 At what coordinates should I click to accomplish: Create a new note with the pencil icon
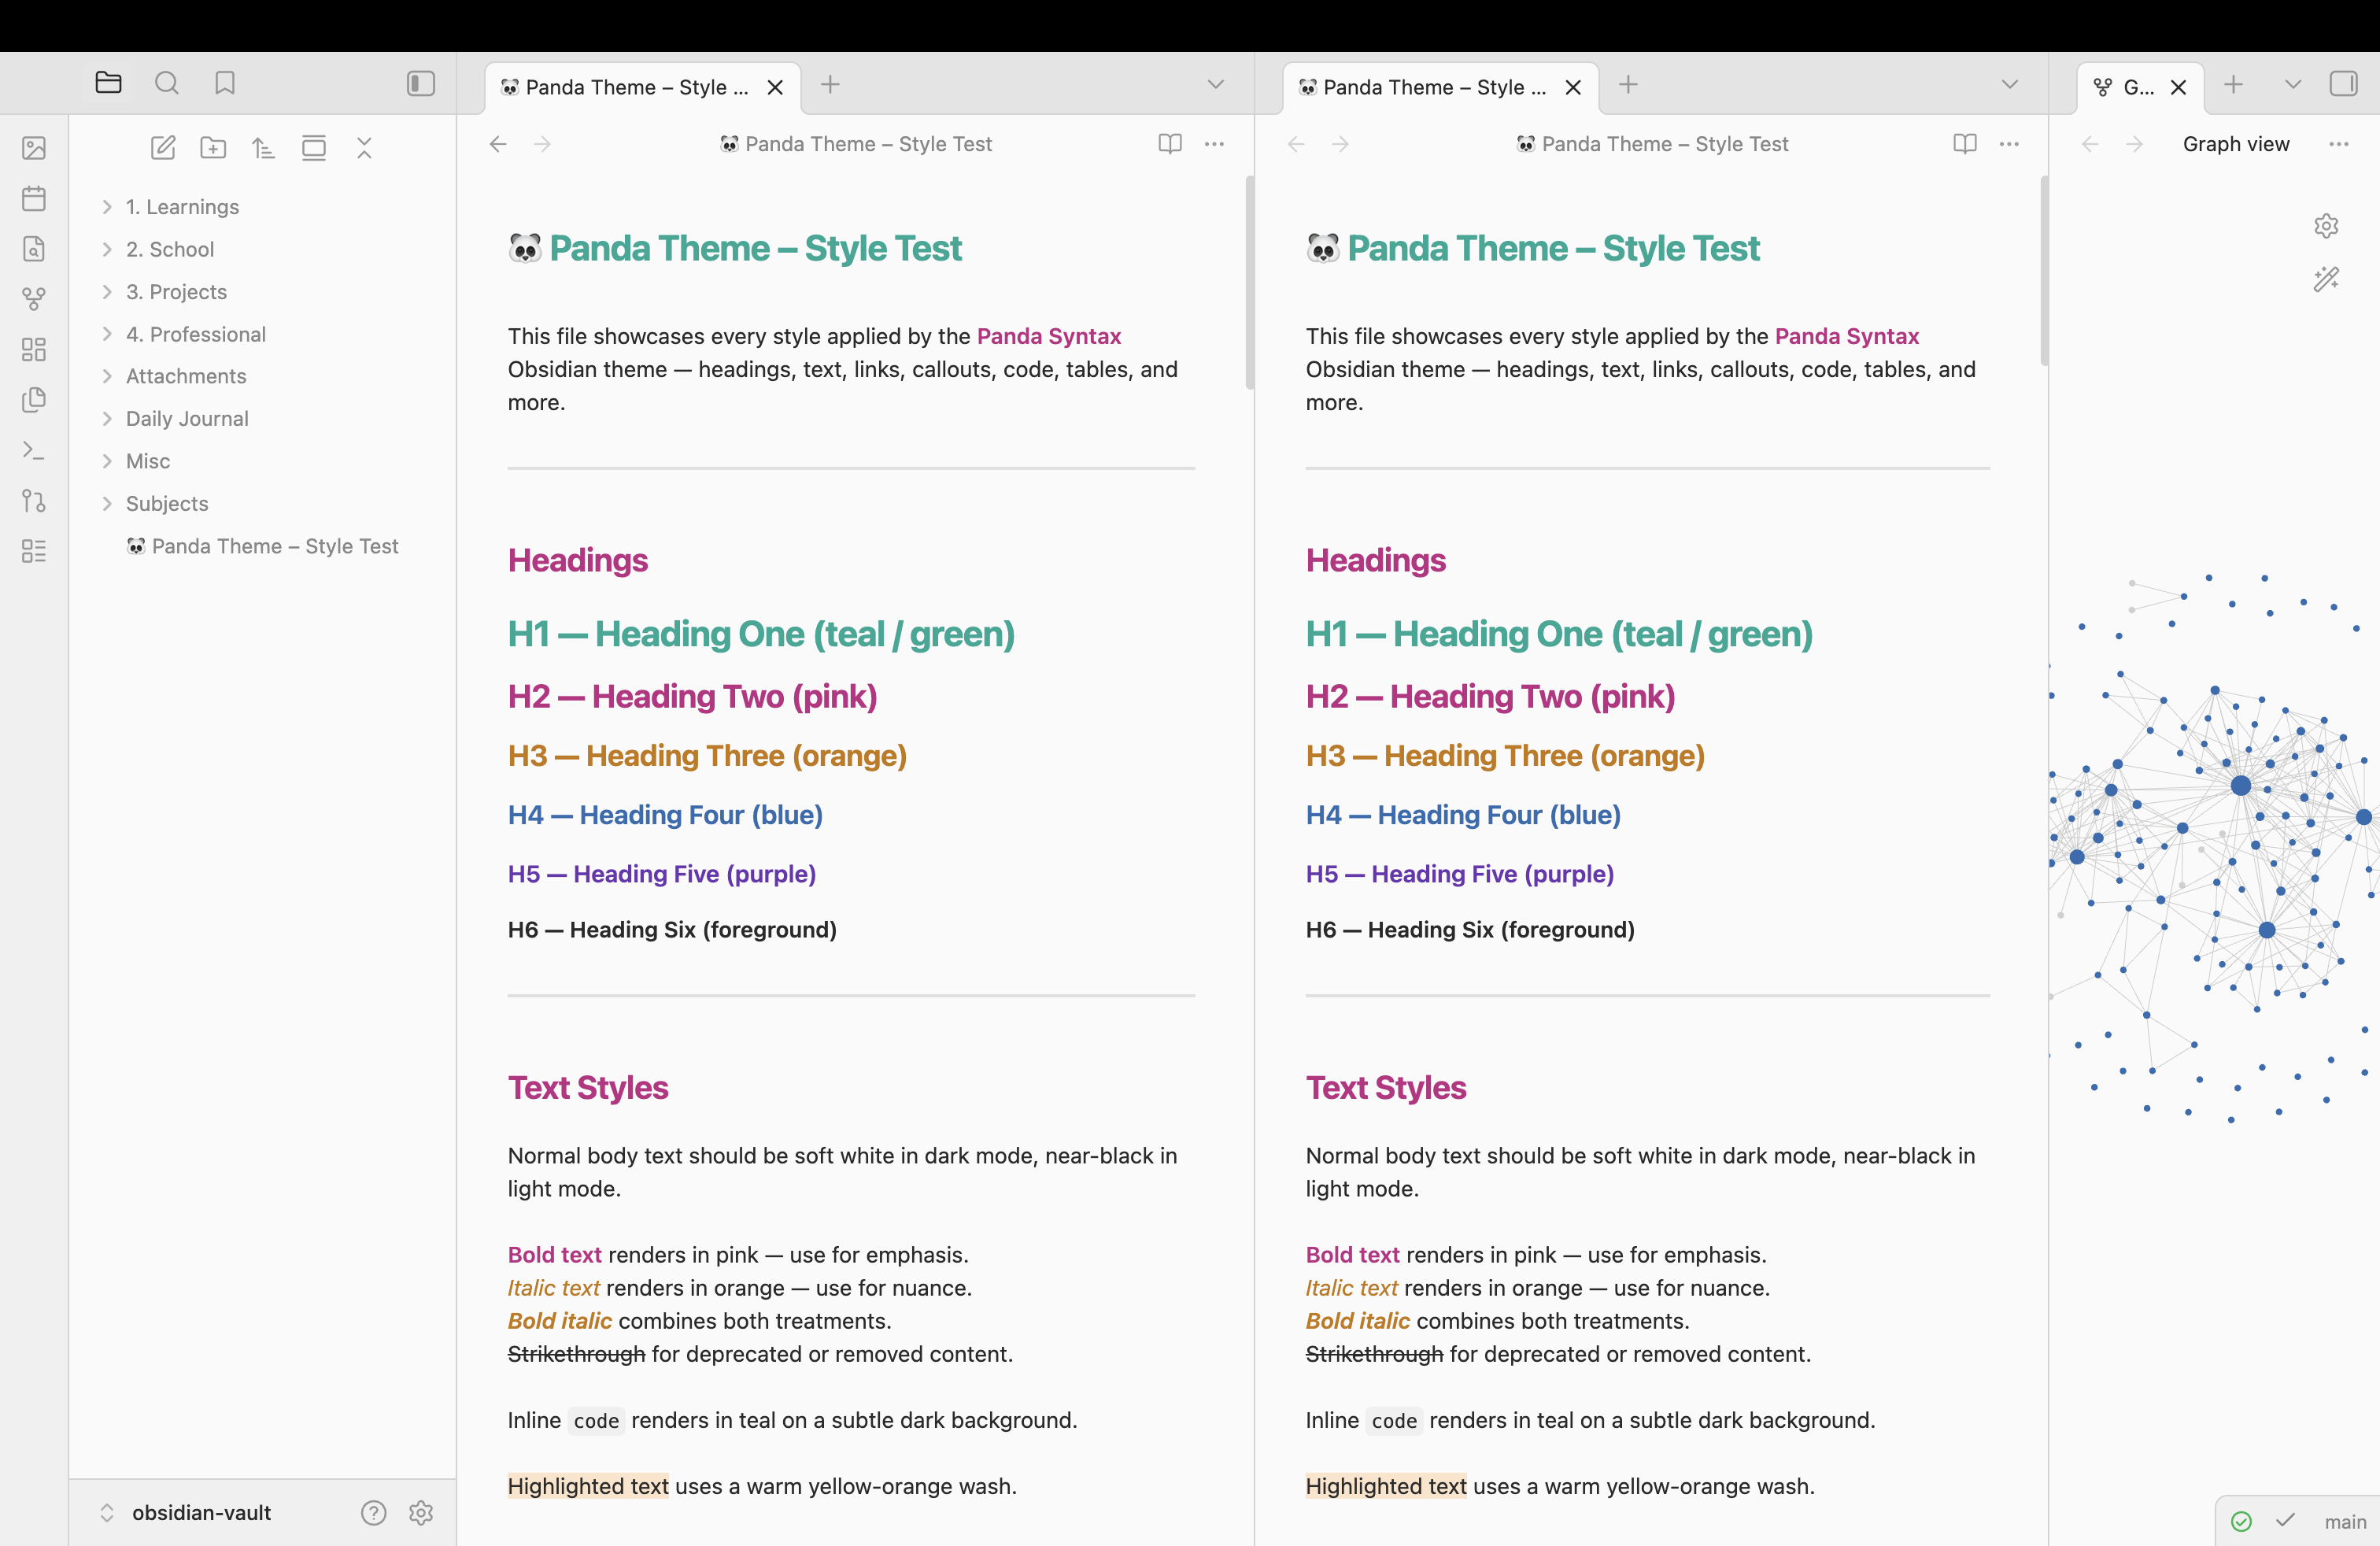tap(163, 148)
